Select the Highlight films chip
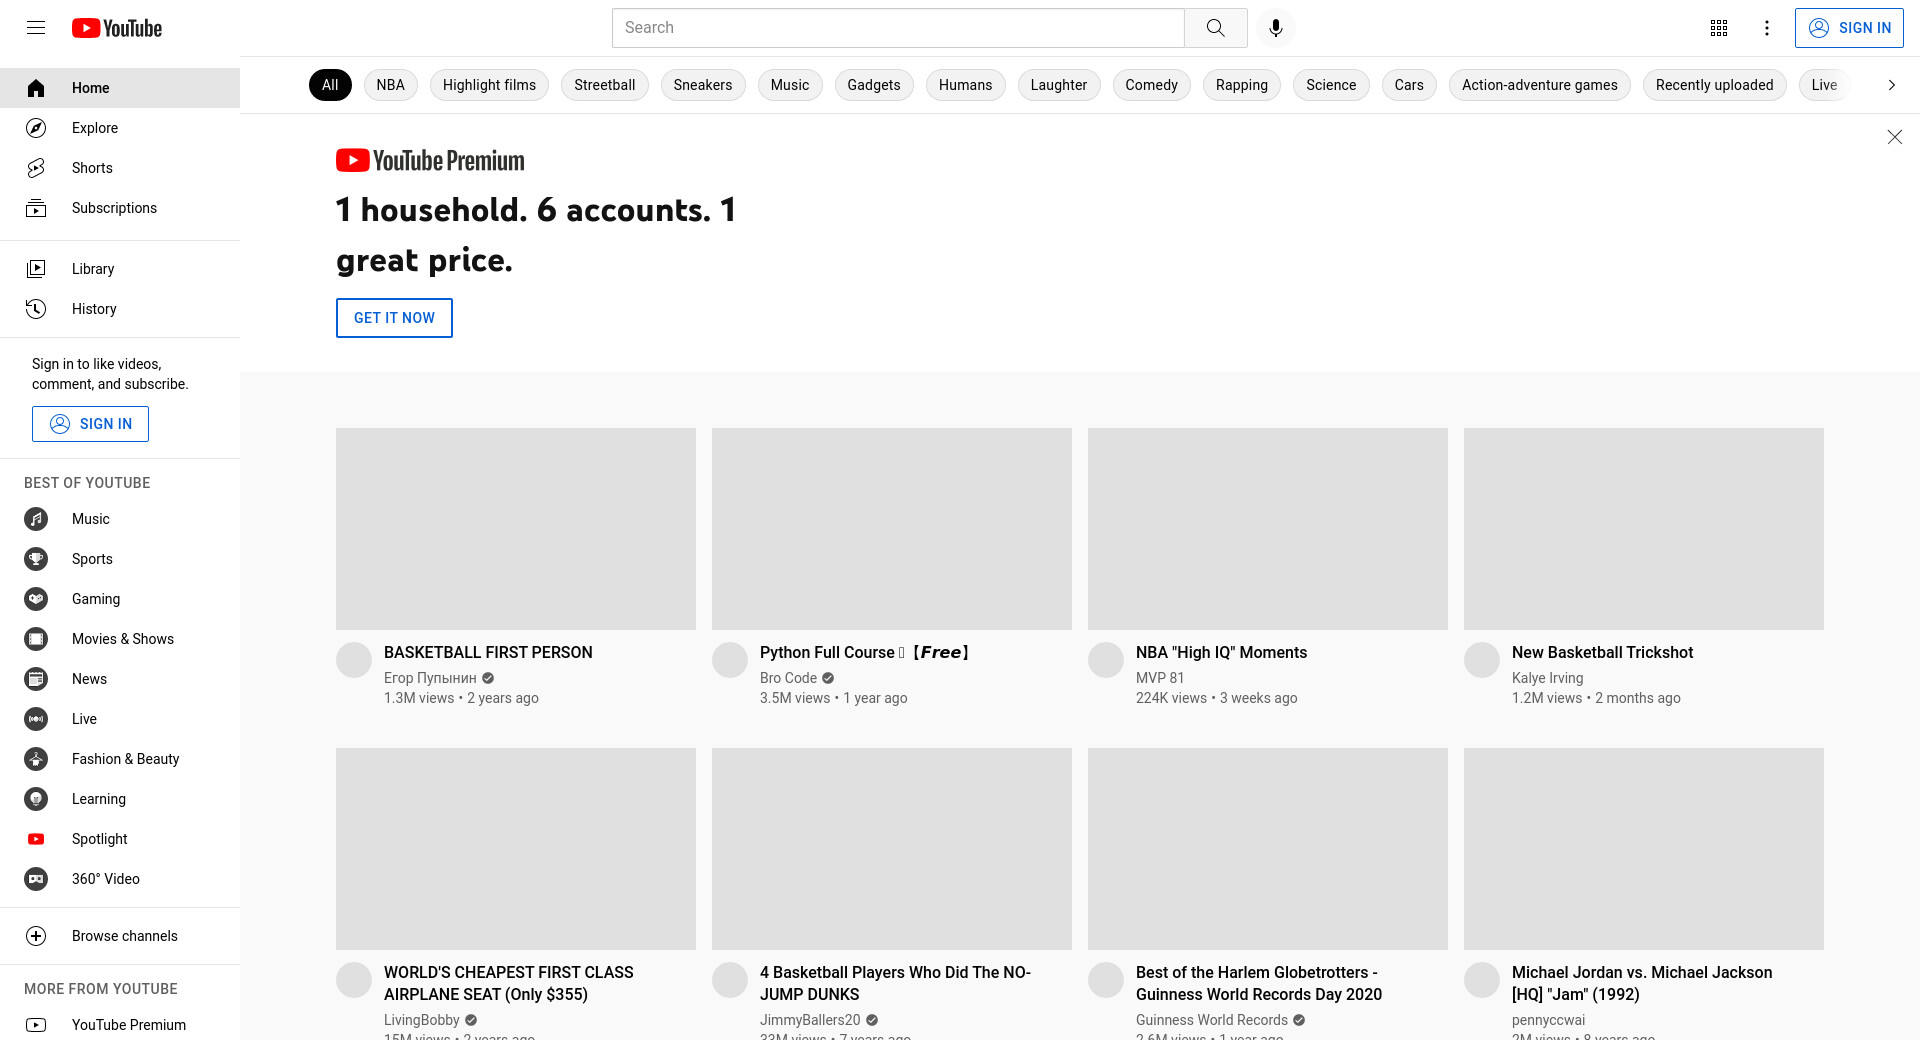 pyautogui.click(x=490, y=85)
